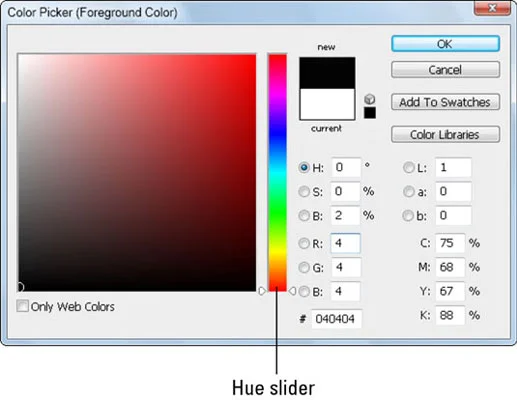Viewport: 517px width, 400px height.
Task: Click the left hue slider arrow handle
Action: click(262, 291)
